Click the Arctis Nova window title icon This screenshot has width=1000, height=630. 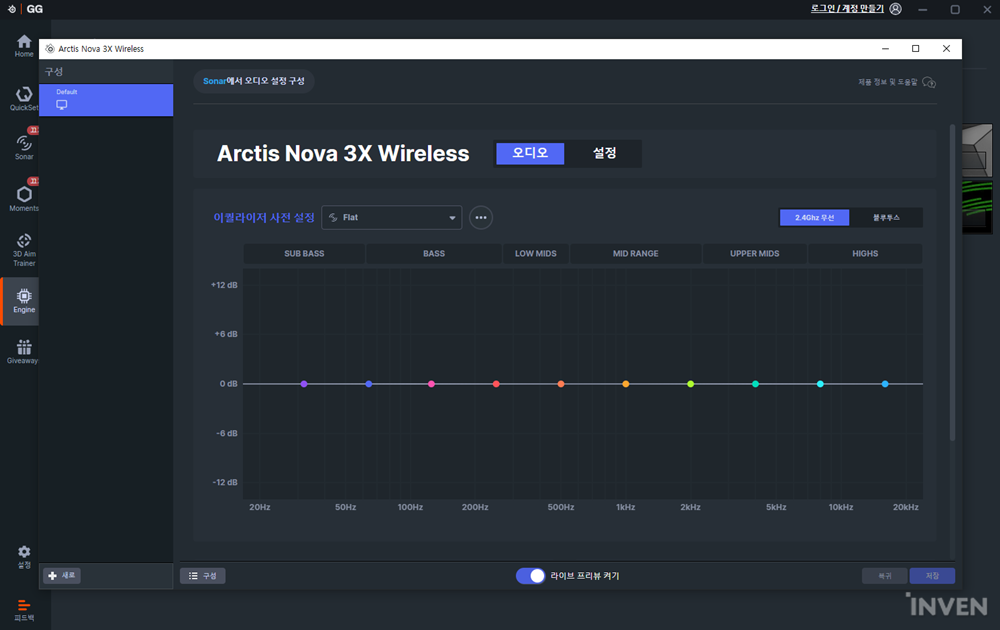(50, 48)
